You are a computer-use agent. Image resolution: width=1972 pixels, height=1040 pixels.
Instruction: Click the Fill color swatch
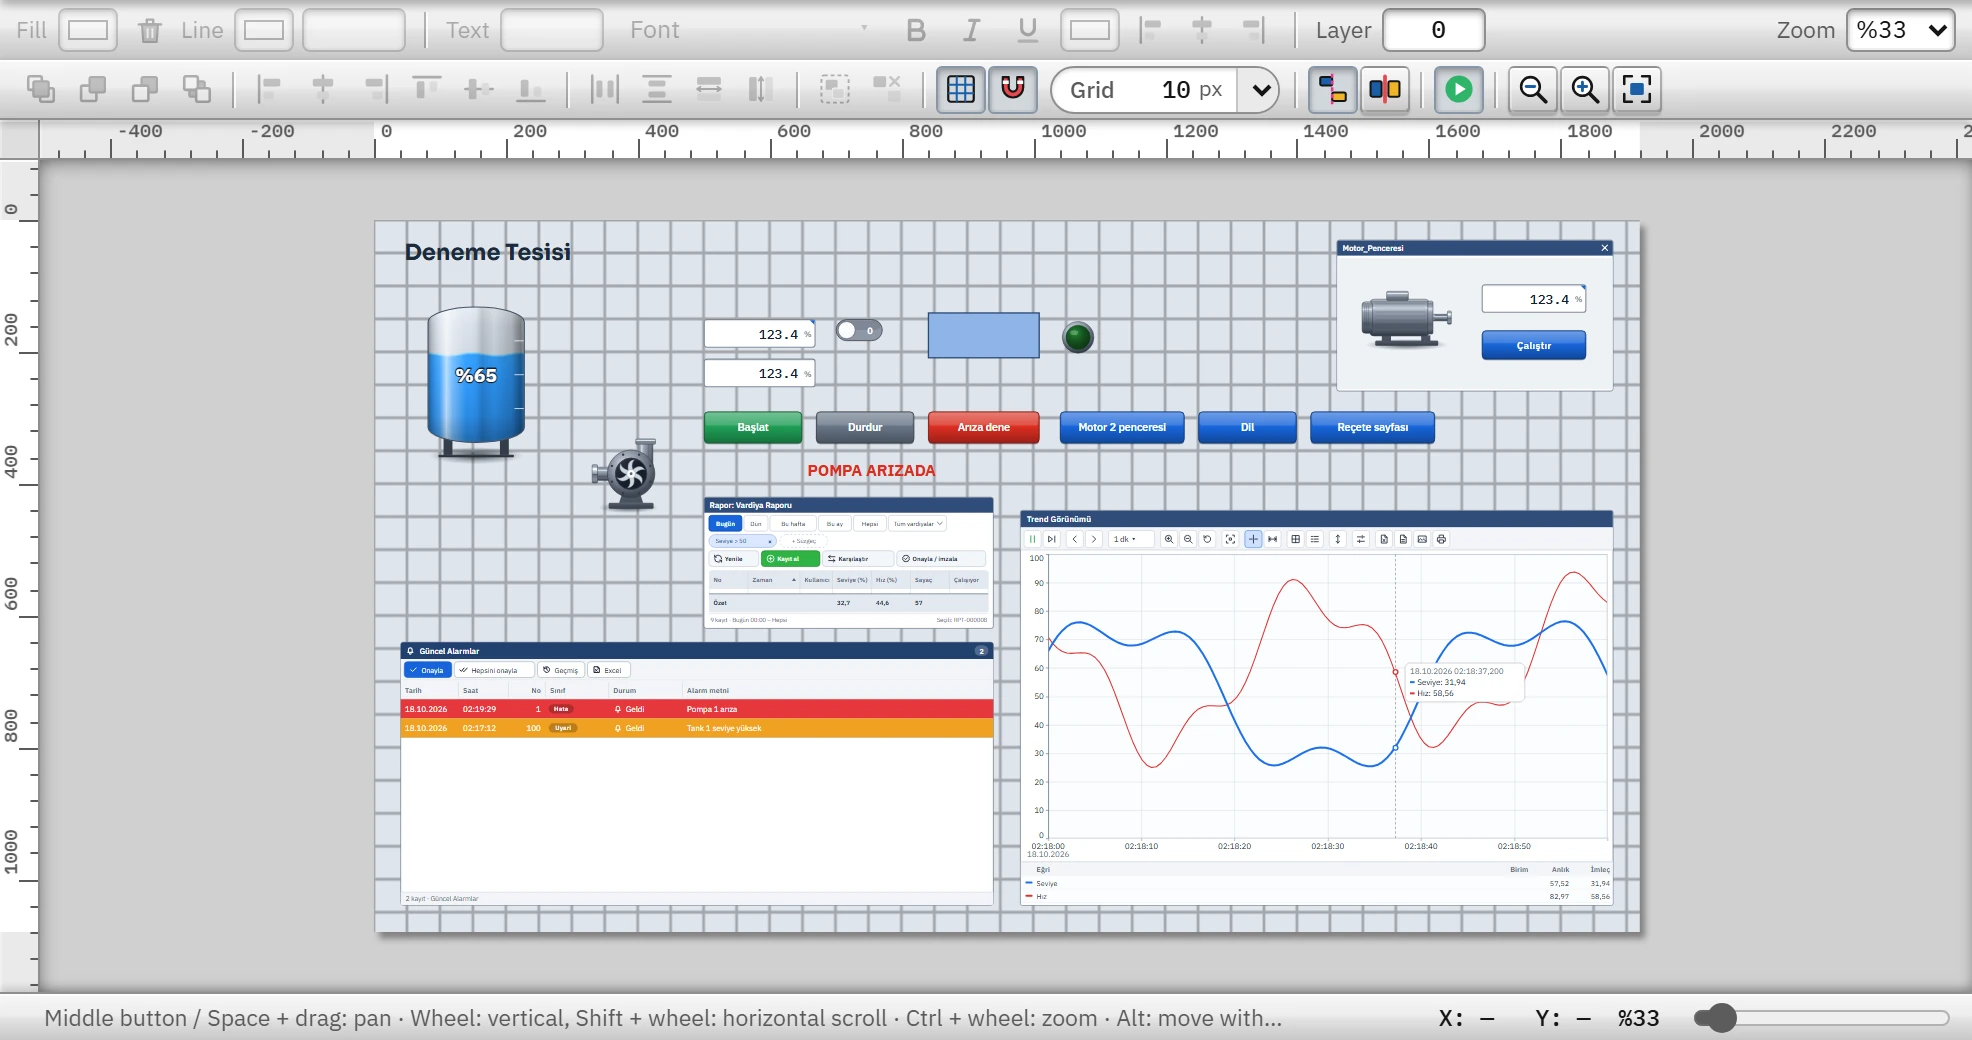[x=88, y=30]
